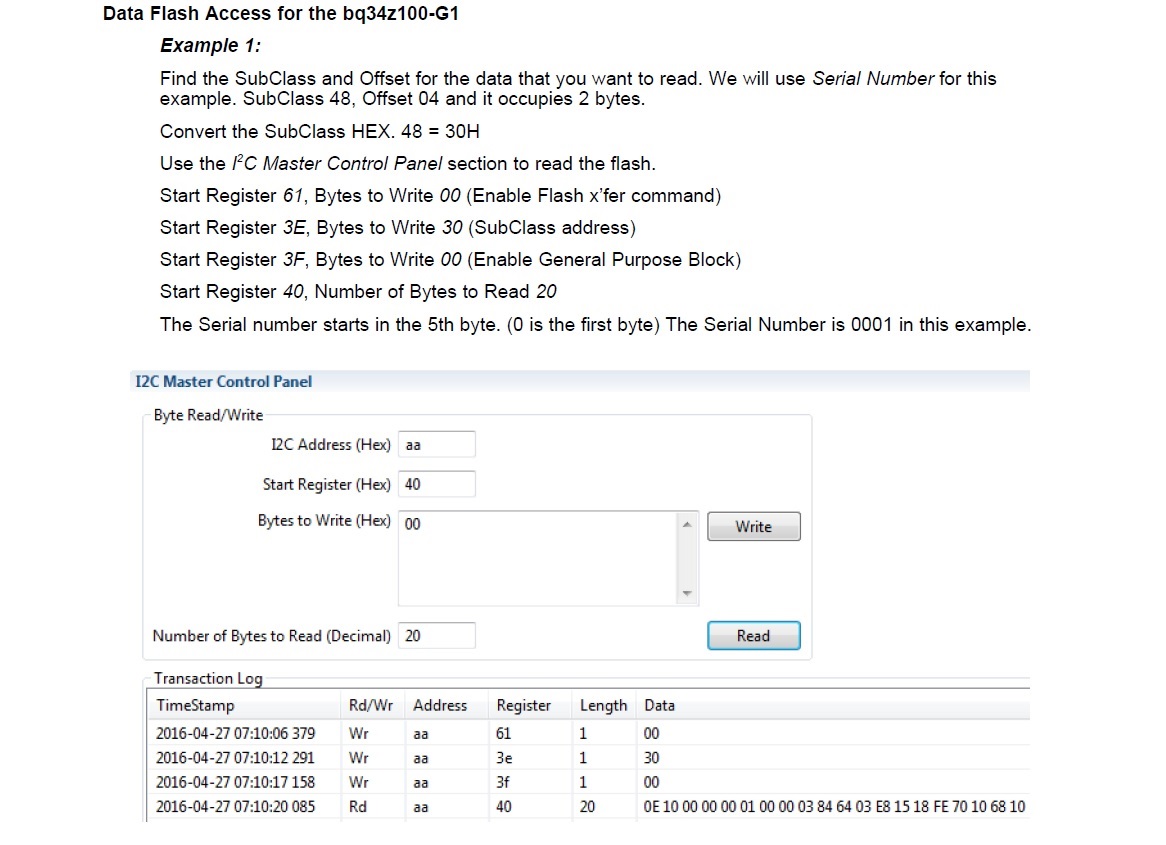Select log row with timestamp 07:10:20 085
This screenshot has height=845, width=1166.
coord(588,807)
